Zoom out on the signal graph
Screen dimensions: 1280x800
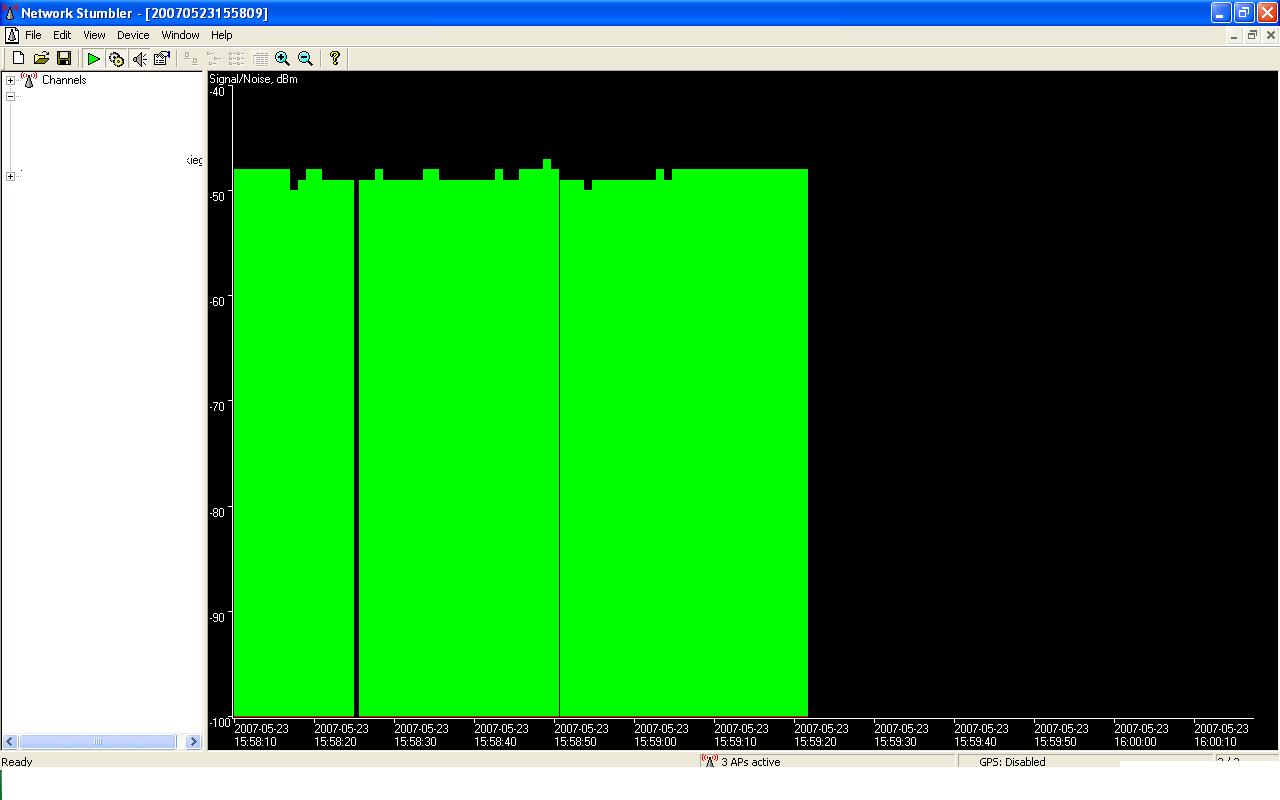(x=306, y=59)
